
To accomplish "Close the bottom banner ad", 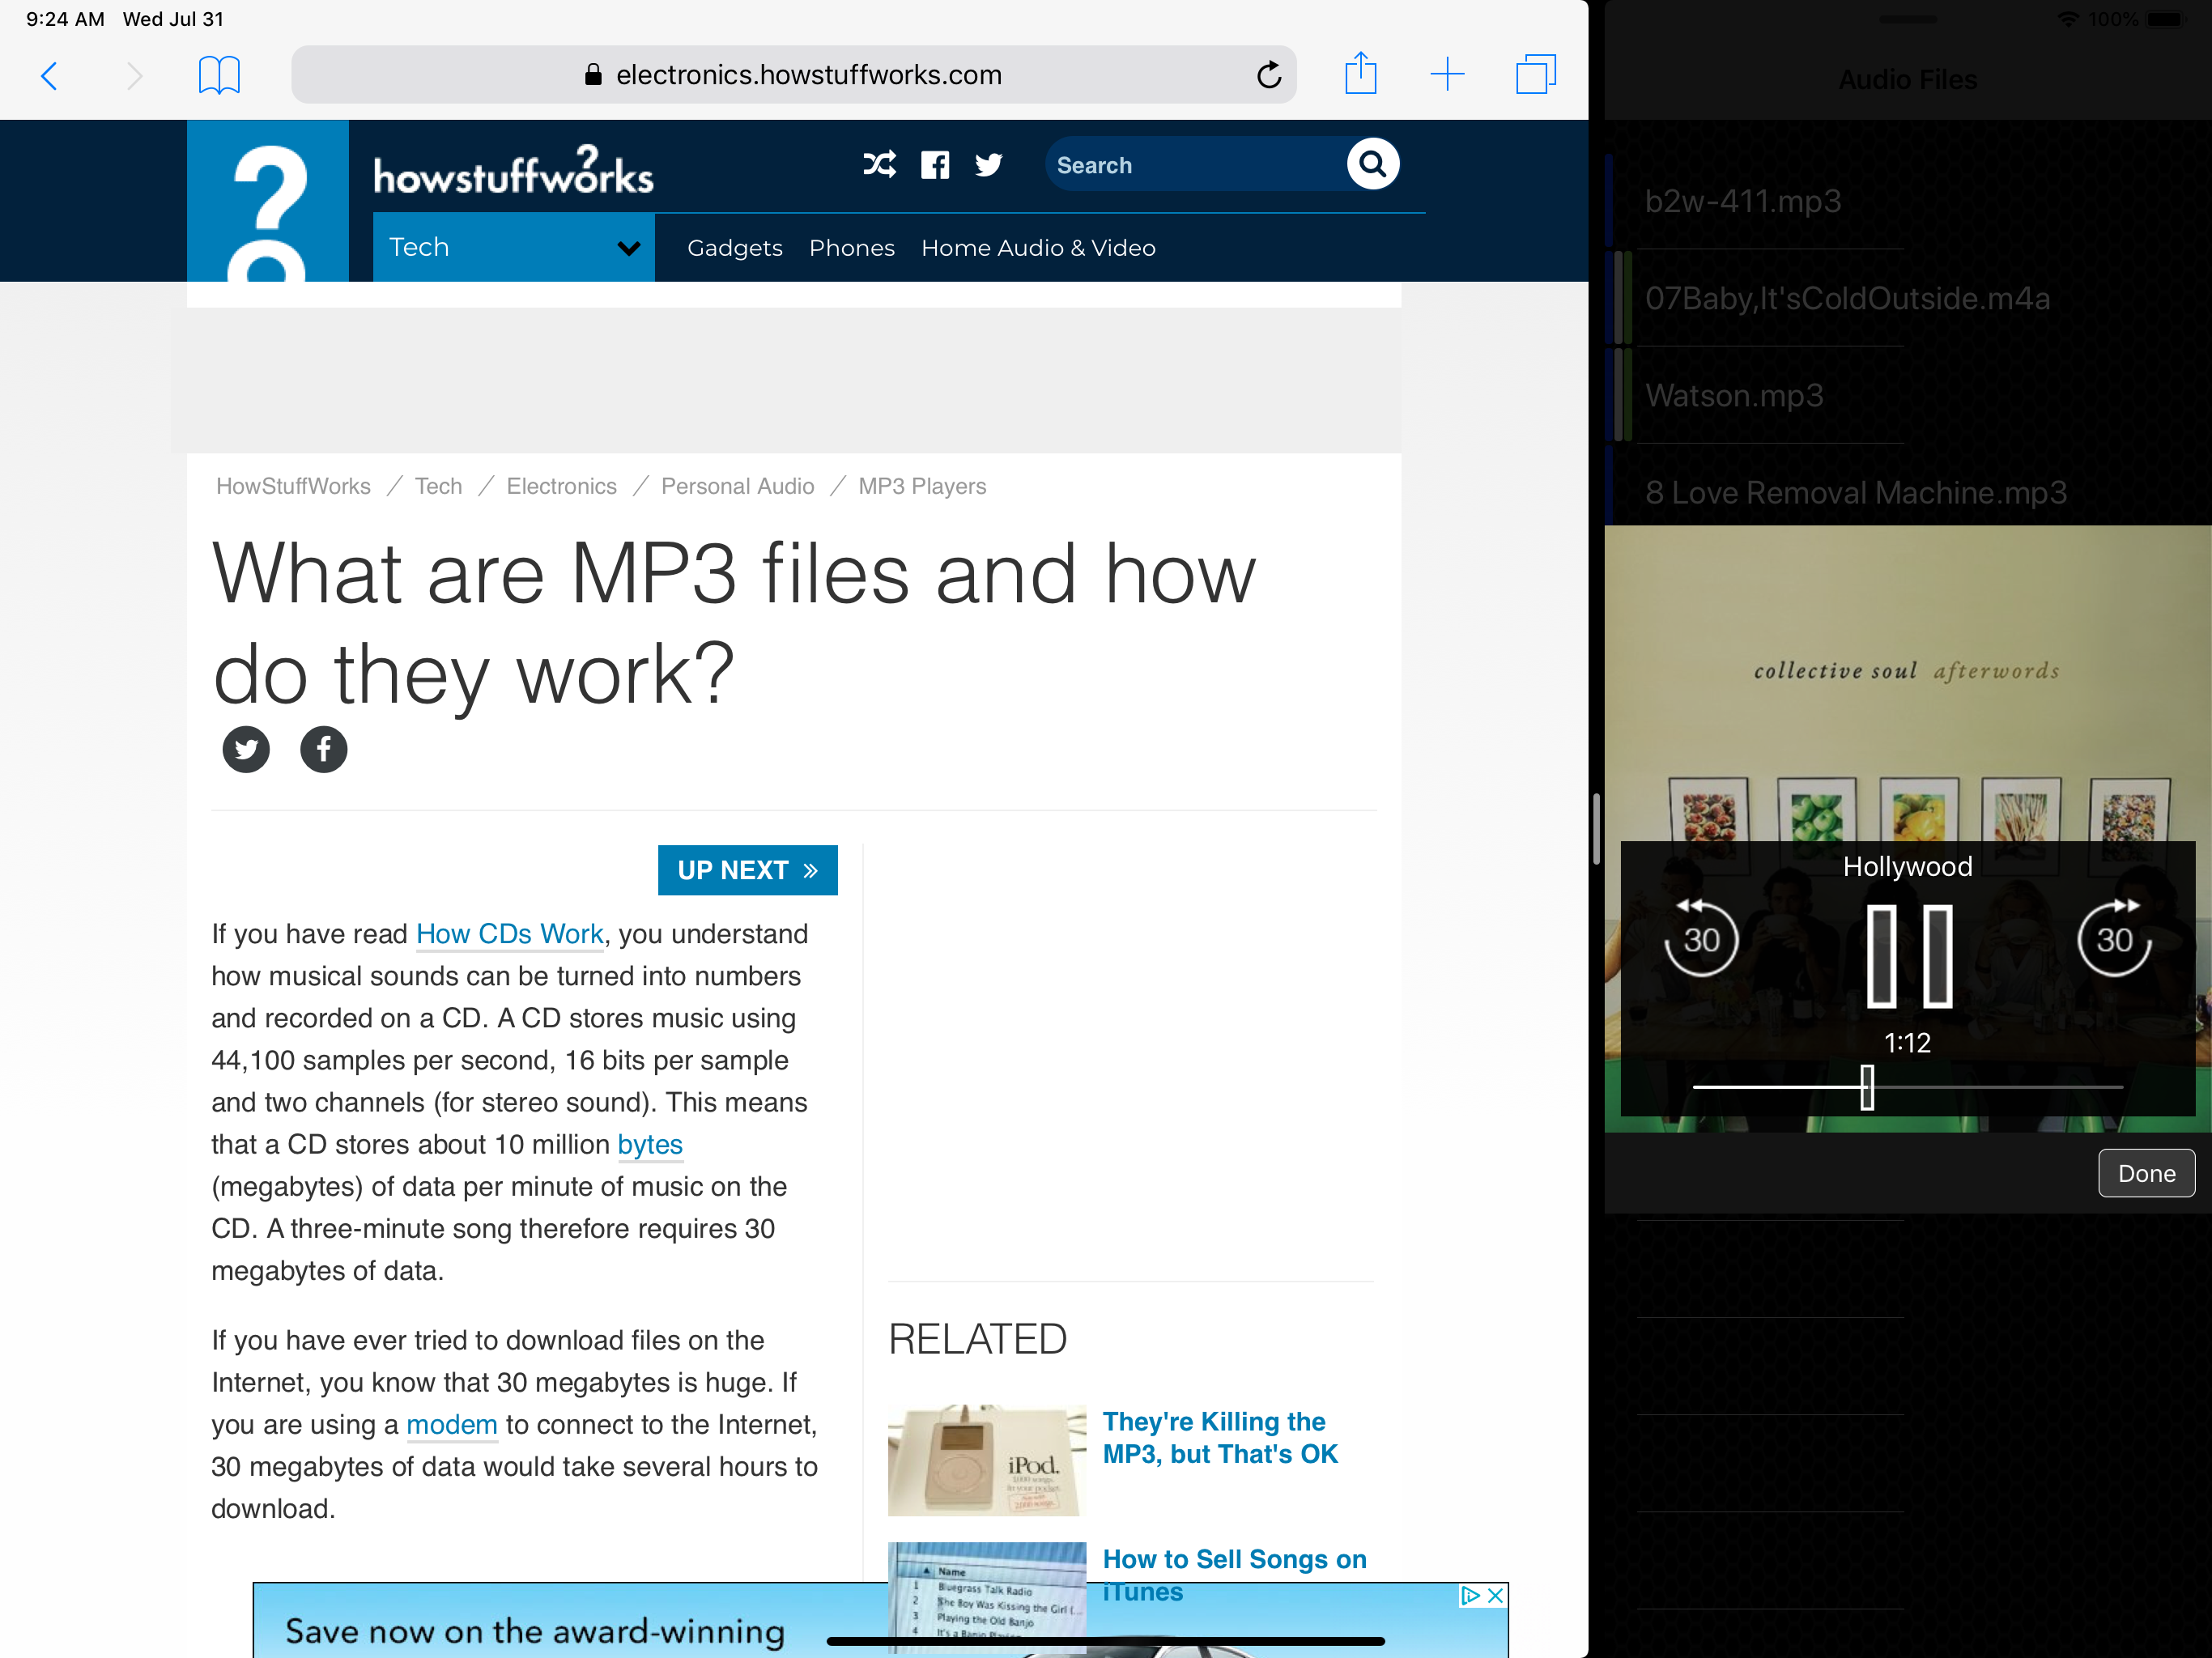I will tap(1496, 1595).
